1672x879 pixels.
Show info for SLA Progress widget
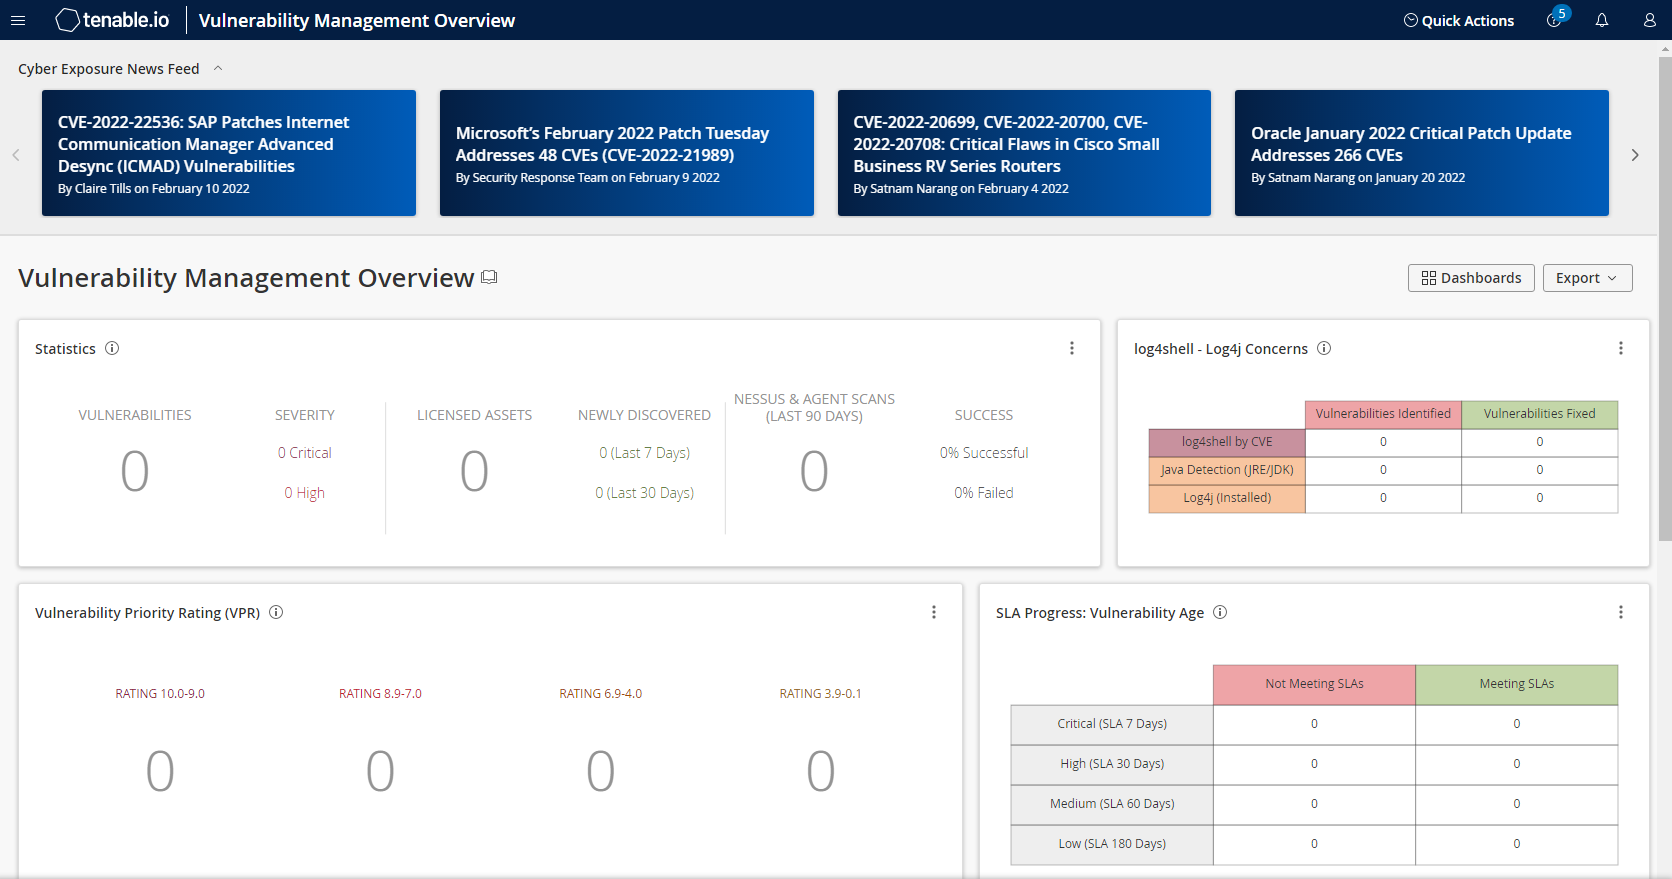click(1220, 612)
